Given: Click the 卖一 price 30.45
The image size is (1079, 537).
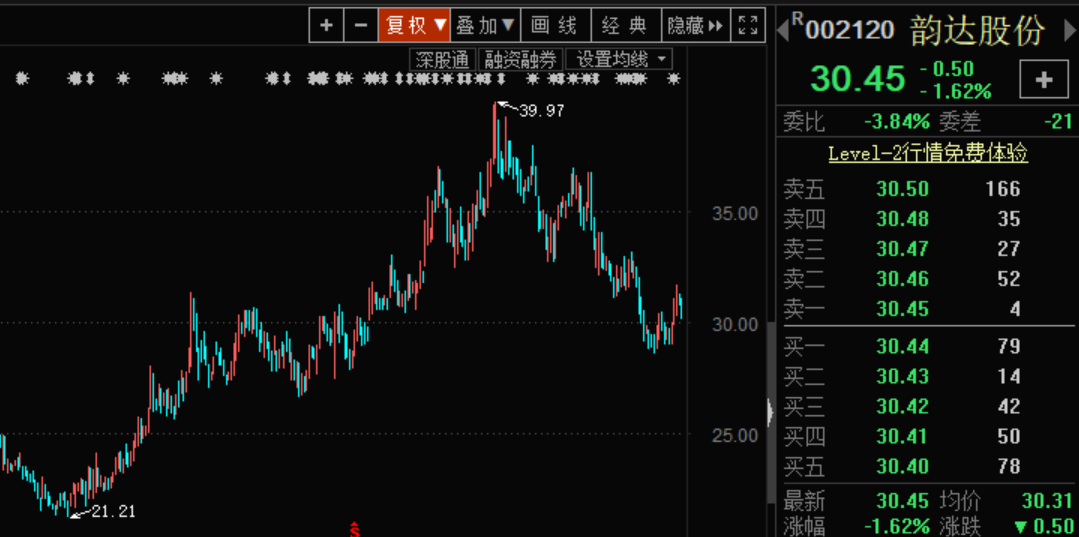Looking at the screenshot, I should click(x=902, y=308).
